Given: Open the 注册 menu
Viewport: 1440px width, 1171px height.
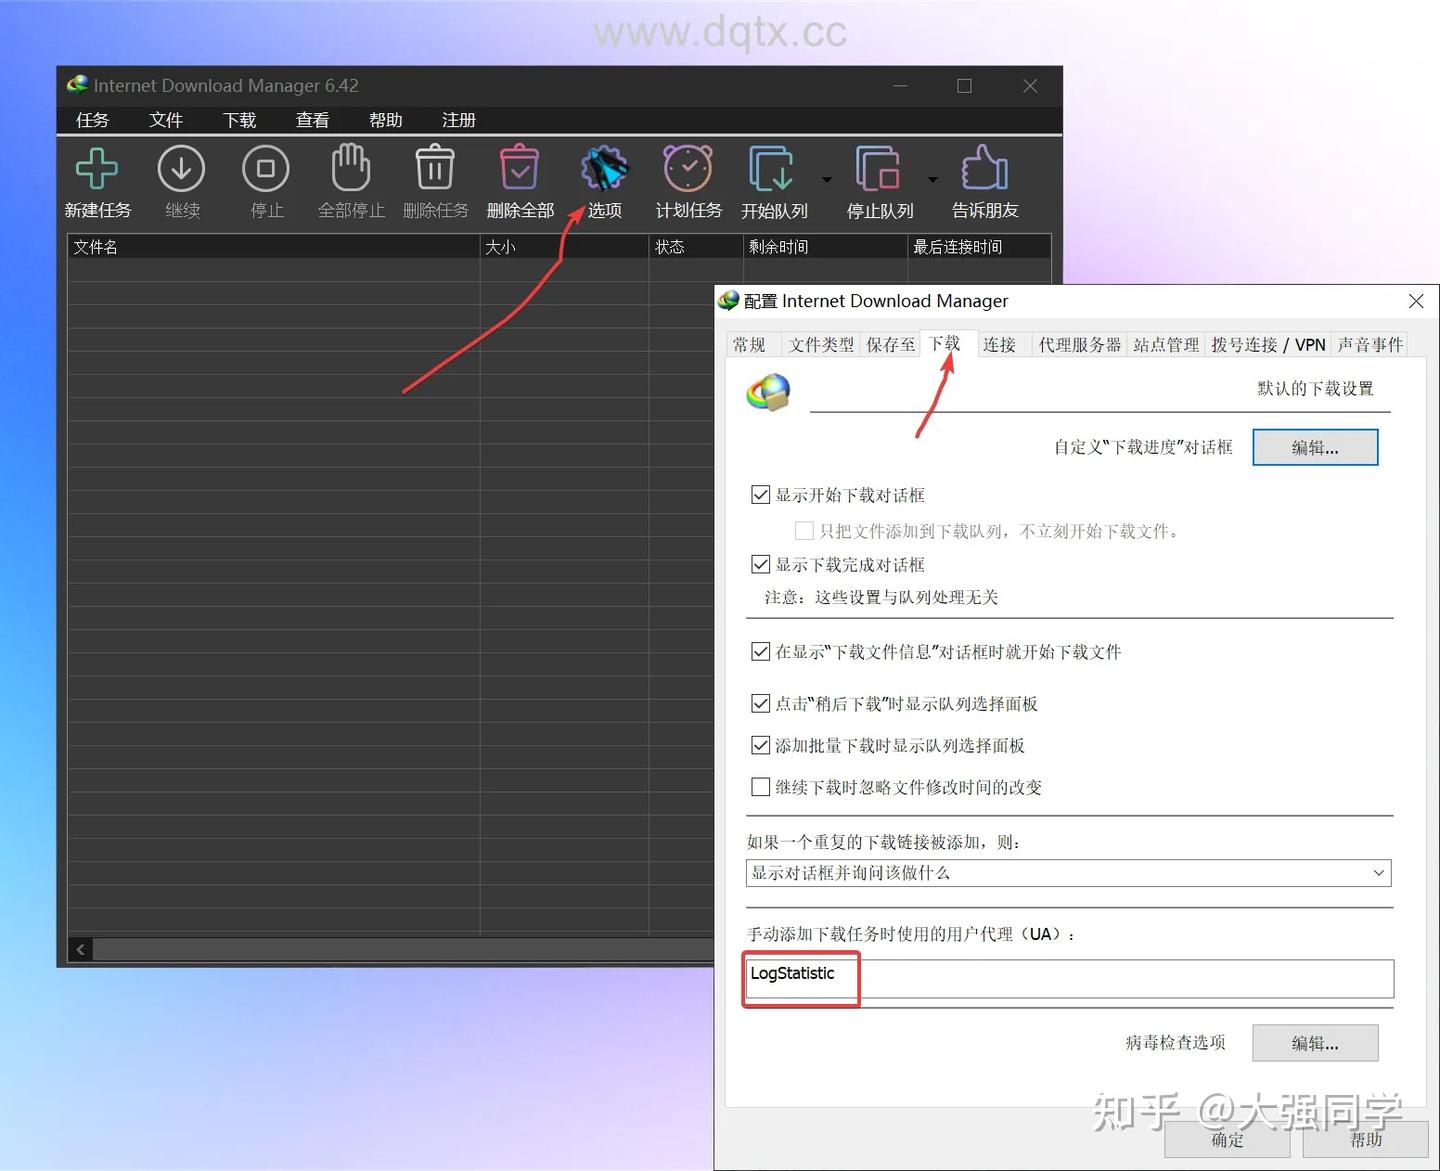Looking at the screenshot, I should point(459,120).
